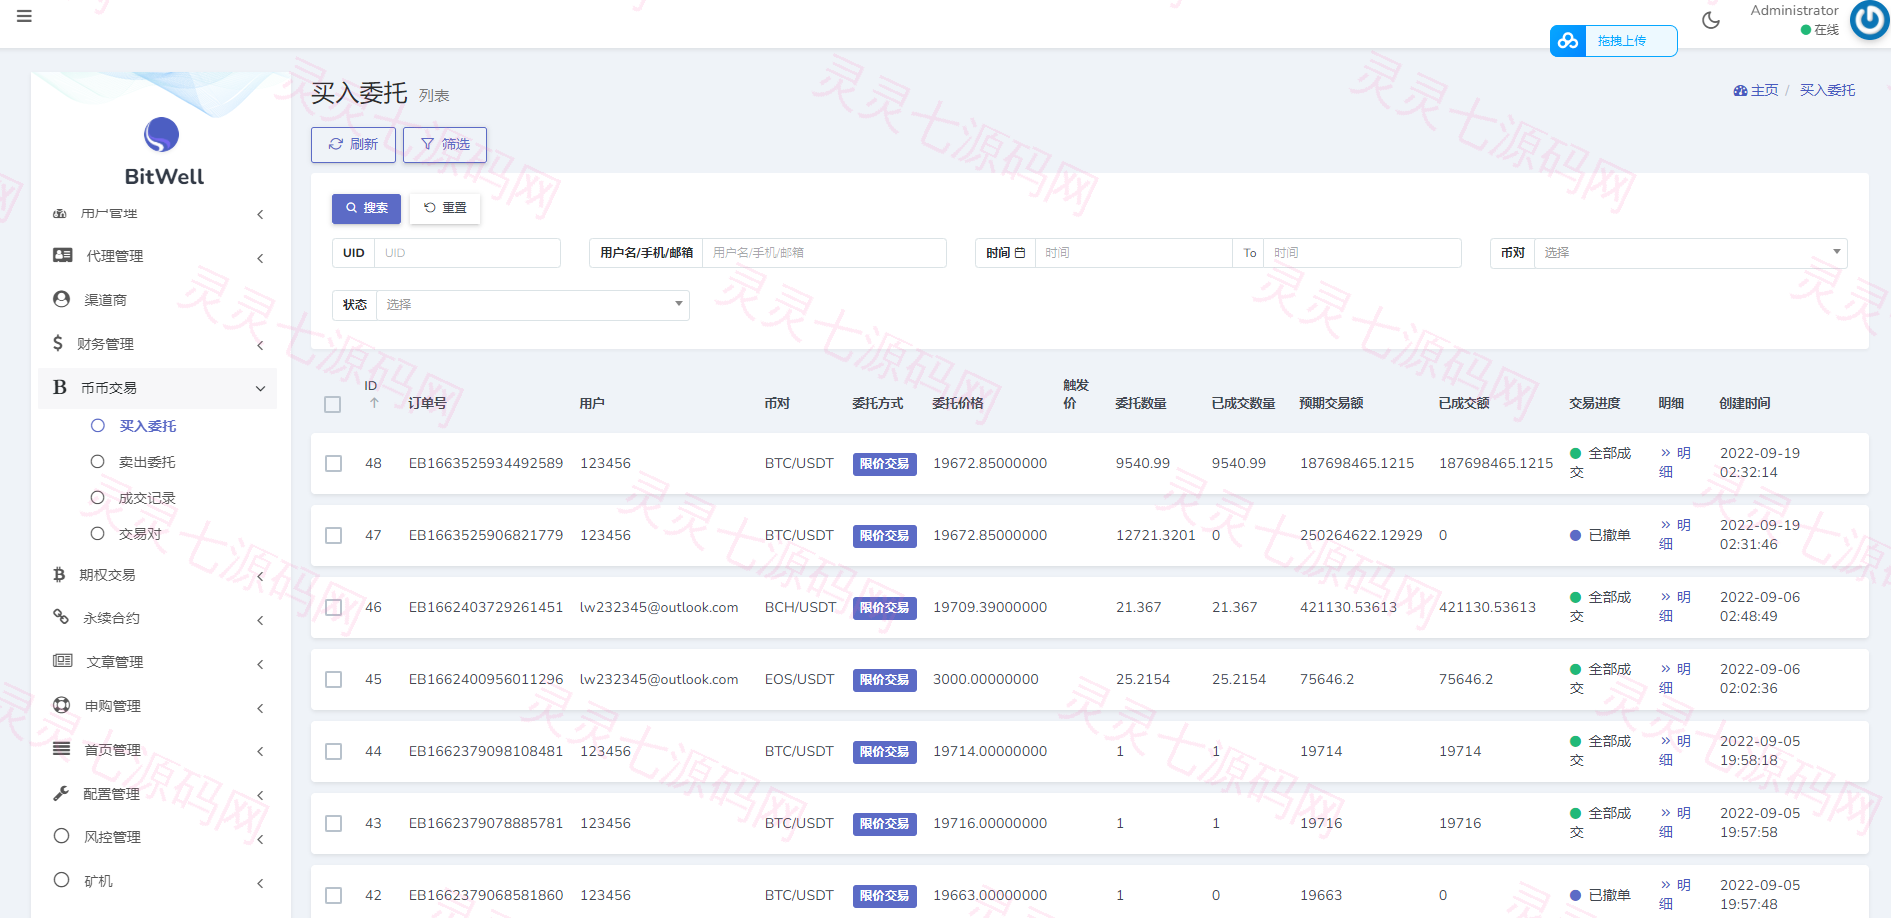Click the 期权交易 bitcoin icon

coord(59,574)
